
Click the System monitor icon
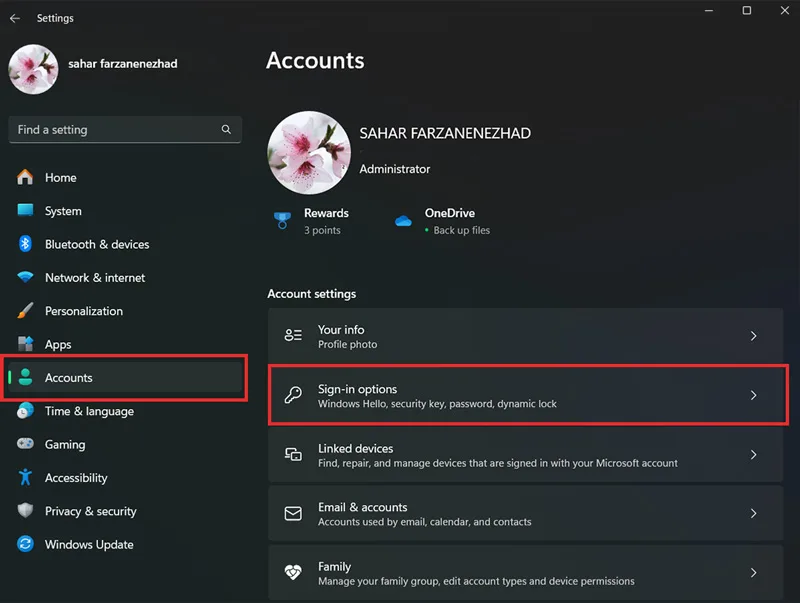click(25, 211)
